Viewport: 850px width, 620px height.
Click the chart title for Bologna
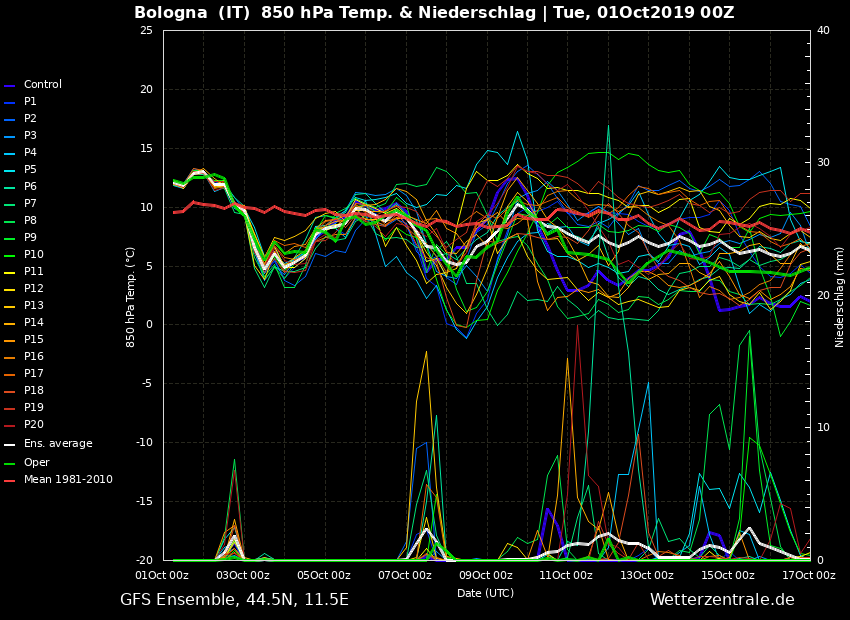pos(434,13)
